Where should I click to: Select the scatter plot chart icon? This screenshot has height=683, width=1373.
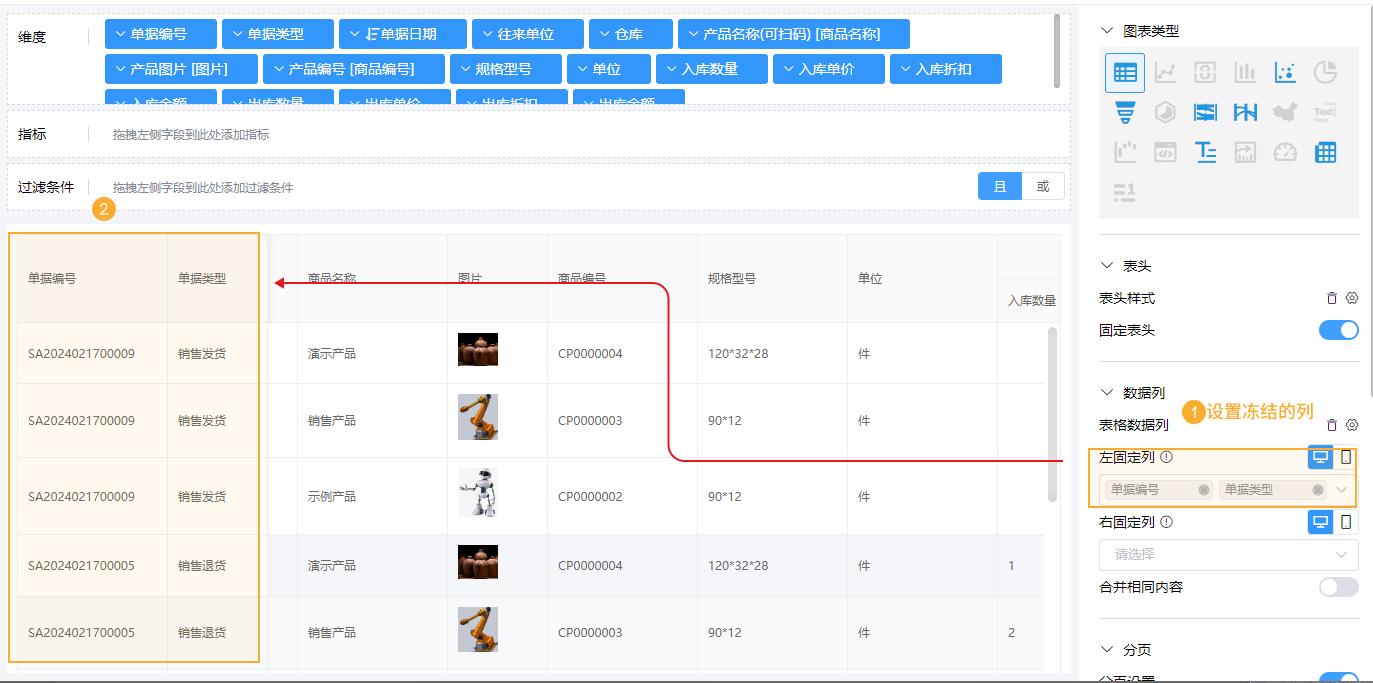pyautogui.click(x=1285, y=72)
